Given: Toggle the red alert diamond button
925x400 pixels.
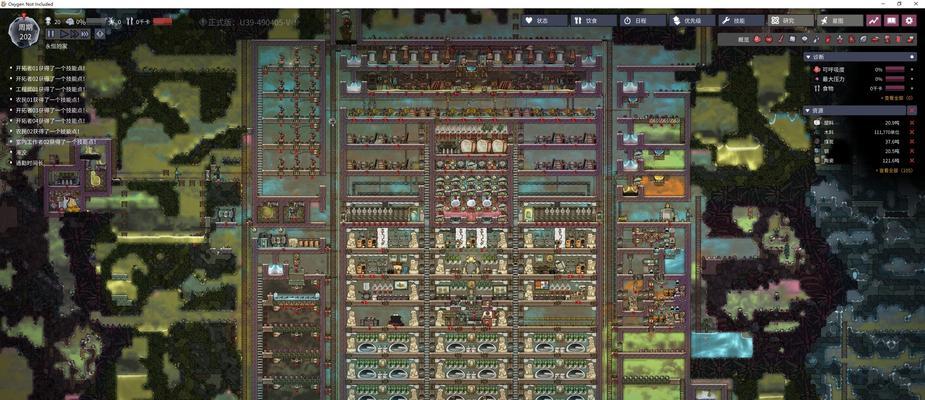Looking at the screenshot, I should 100,34.
